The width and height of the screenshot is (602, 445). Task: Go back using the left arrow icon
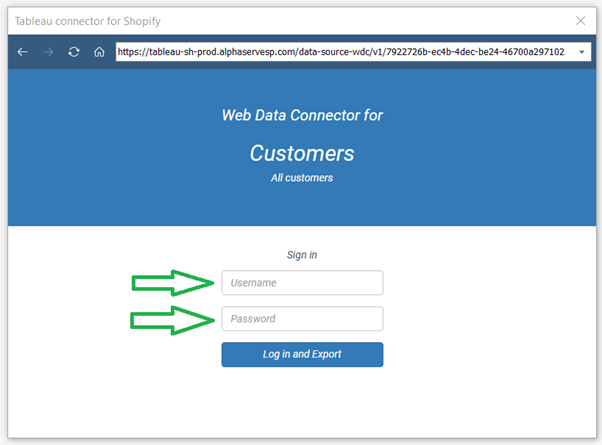click(22, 51)
